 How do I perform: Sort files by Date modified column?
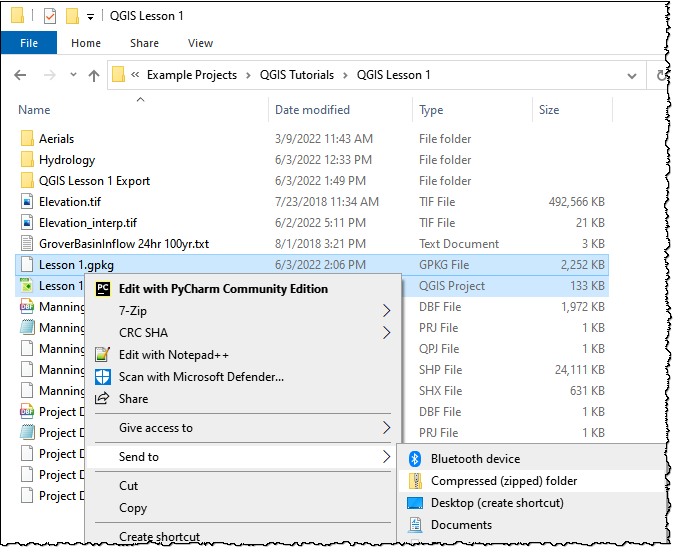312,110
